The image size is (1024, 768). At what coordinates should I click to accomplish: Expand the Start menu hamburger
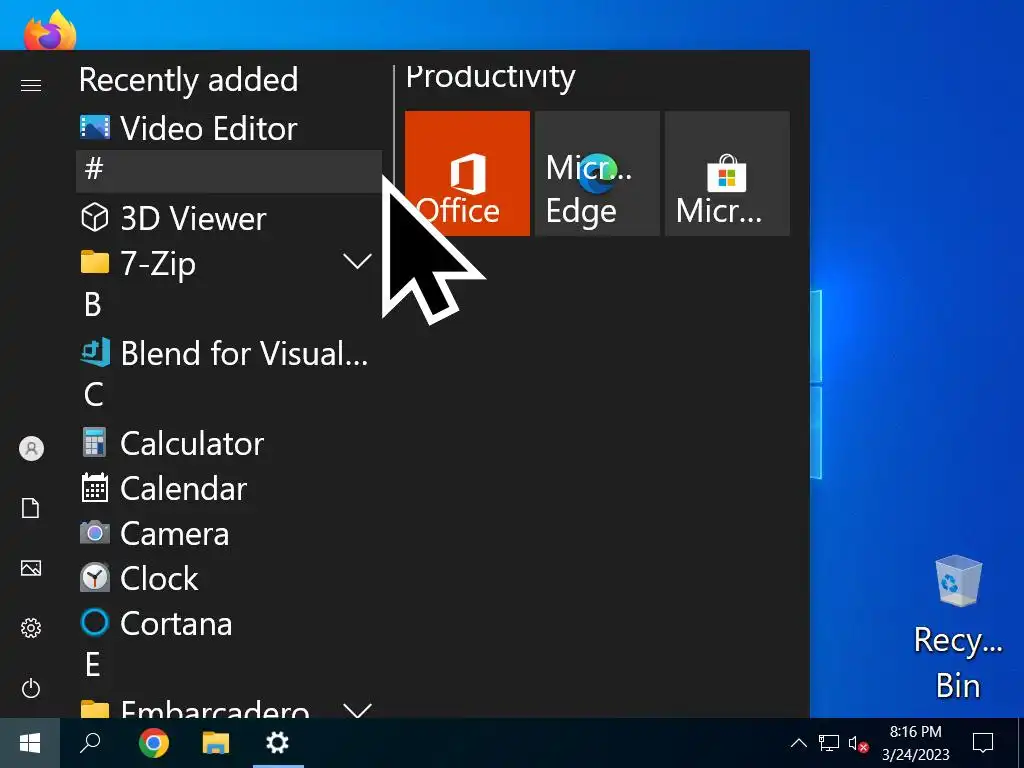pyautogui.click(x=31, y=86)
